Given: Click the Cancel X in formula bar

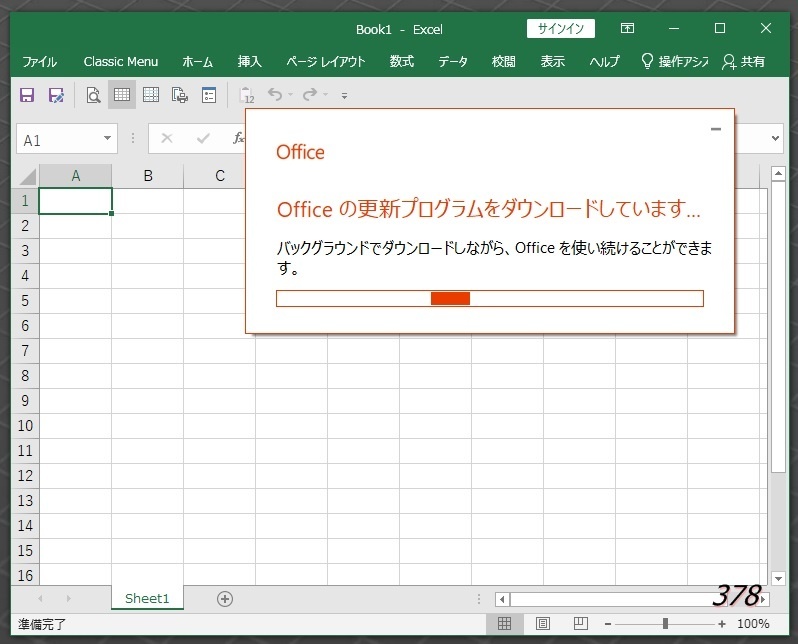Looking at the screenshot, I should tap(167, 138).
